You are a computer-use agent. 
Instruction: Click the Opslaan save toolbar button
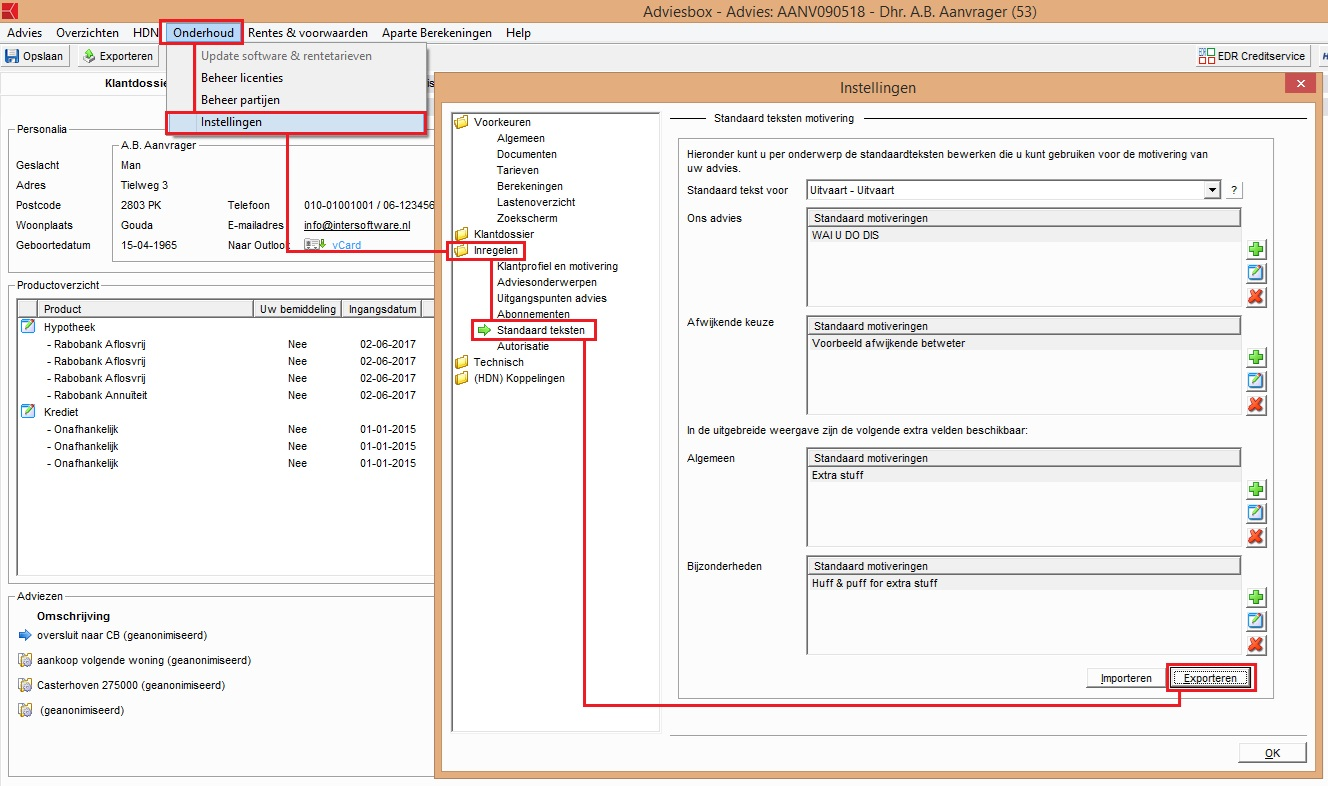(35, 56)
